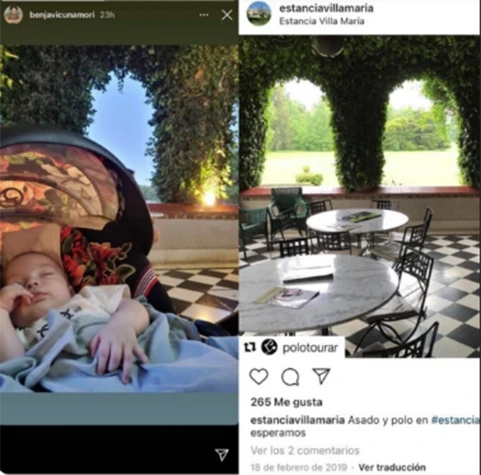Open the #estancia hashtag in caption
The height and width of the screenshot is (475, 481).
(x=455, y=420)
